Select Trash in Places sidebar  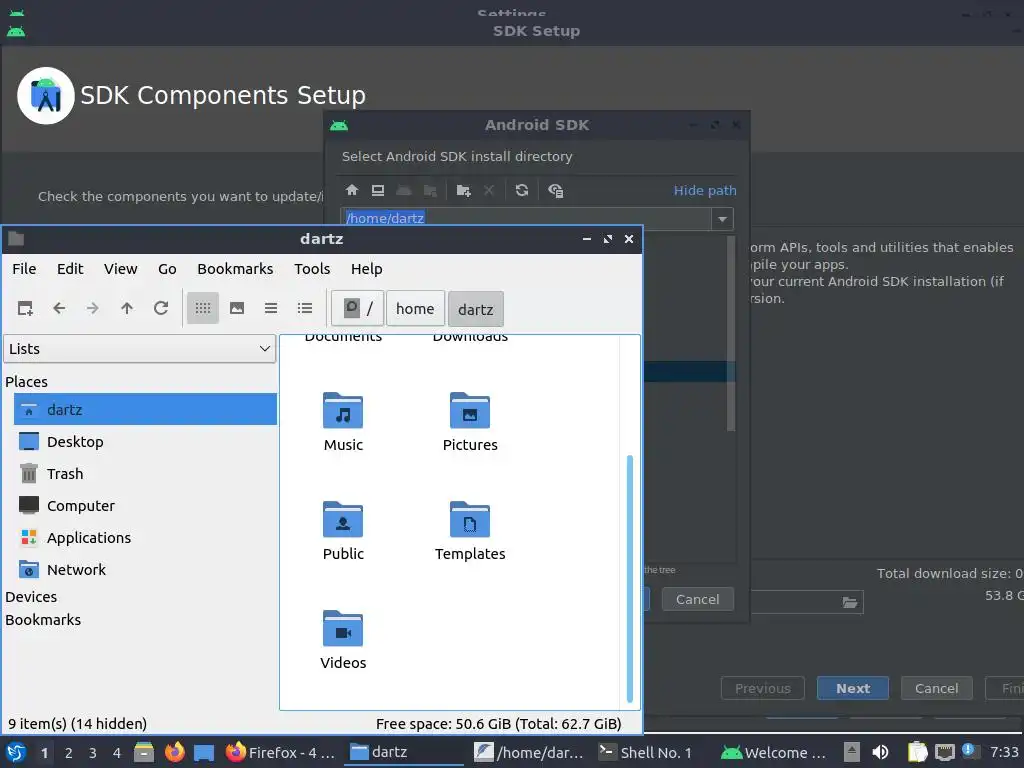(145, 473)
